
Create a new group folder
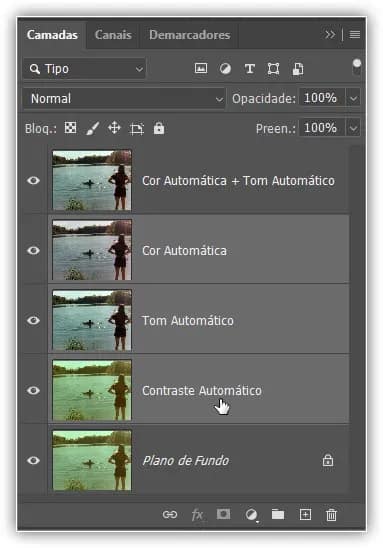(278, 514)
